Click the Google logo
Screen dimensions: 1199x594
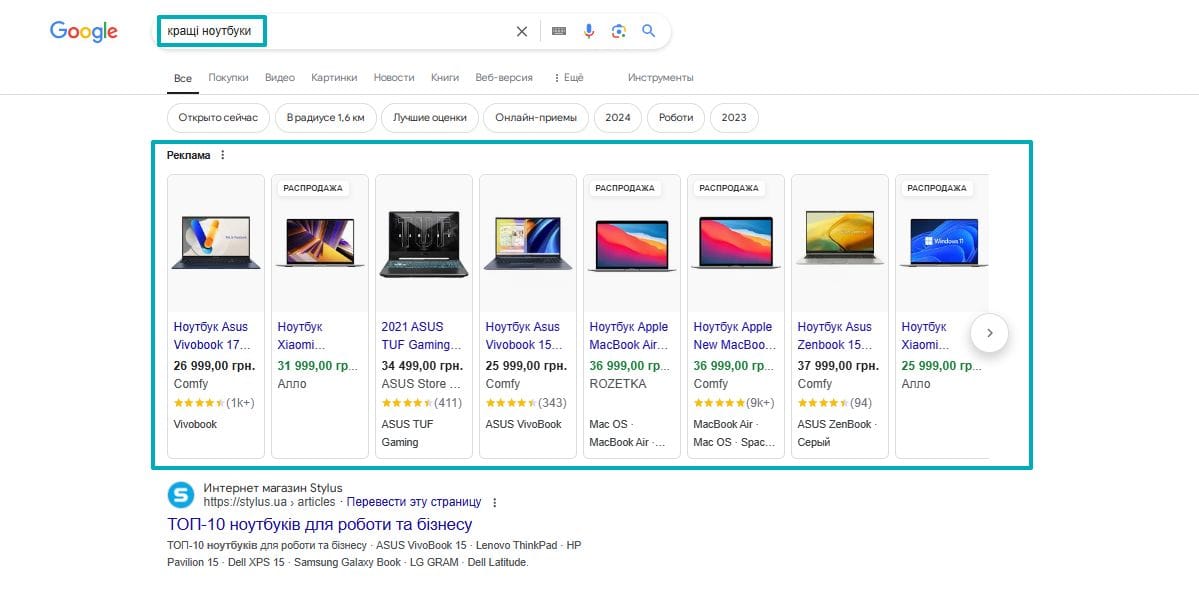pyautogui.click(x=83, y=31)
